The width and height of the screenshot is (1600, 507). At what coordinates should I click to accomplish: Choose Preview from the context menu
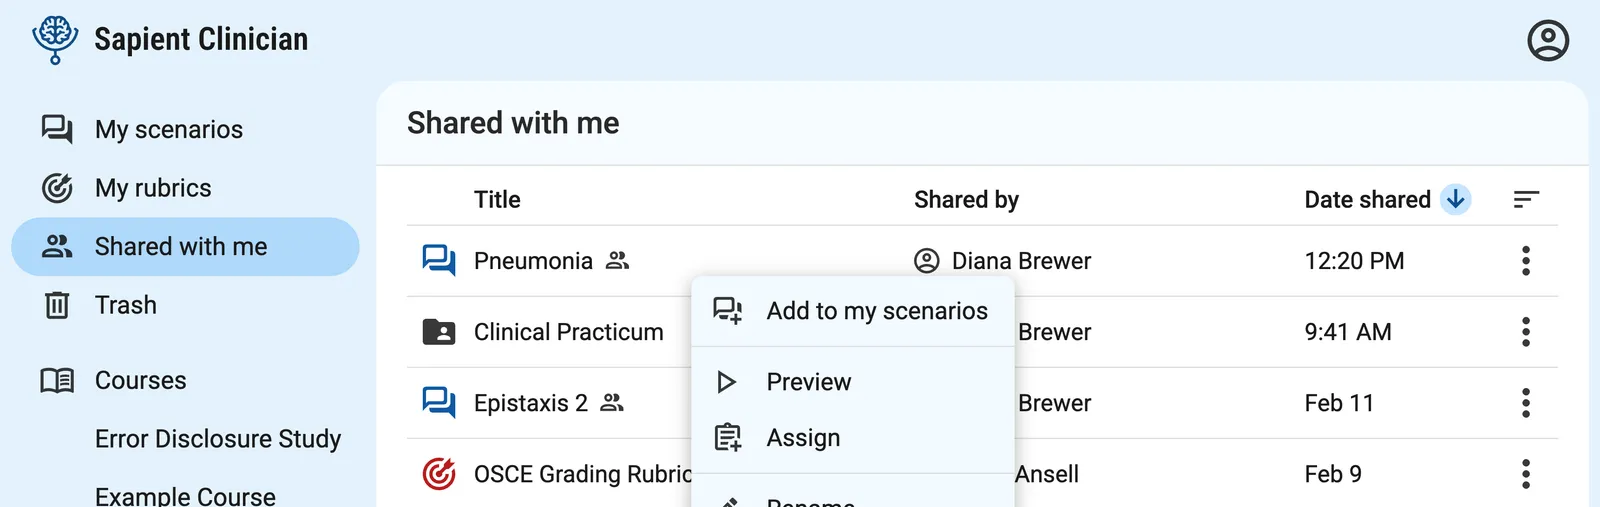808,382
